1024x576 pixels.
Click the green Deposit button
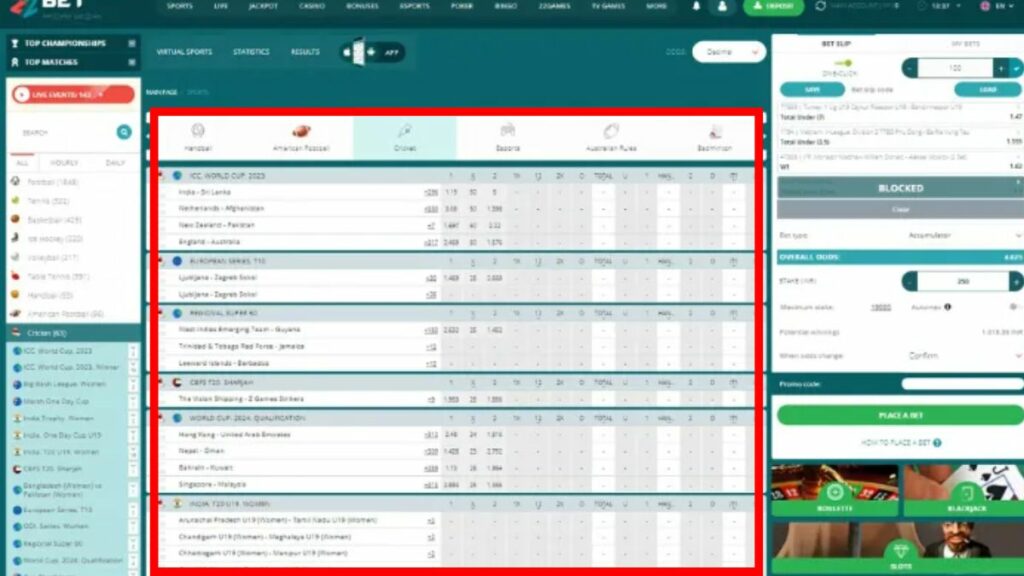tap(773, 6)
